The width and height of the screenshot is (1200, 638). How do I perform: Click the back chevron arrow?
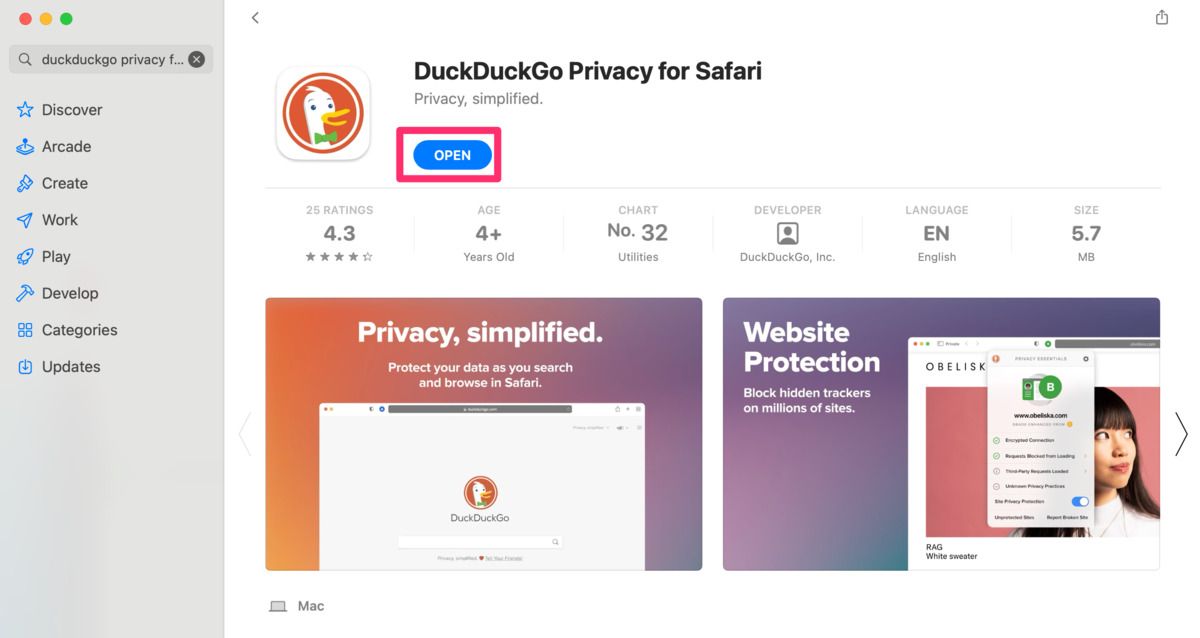tap(255, 18)
